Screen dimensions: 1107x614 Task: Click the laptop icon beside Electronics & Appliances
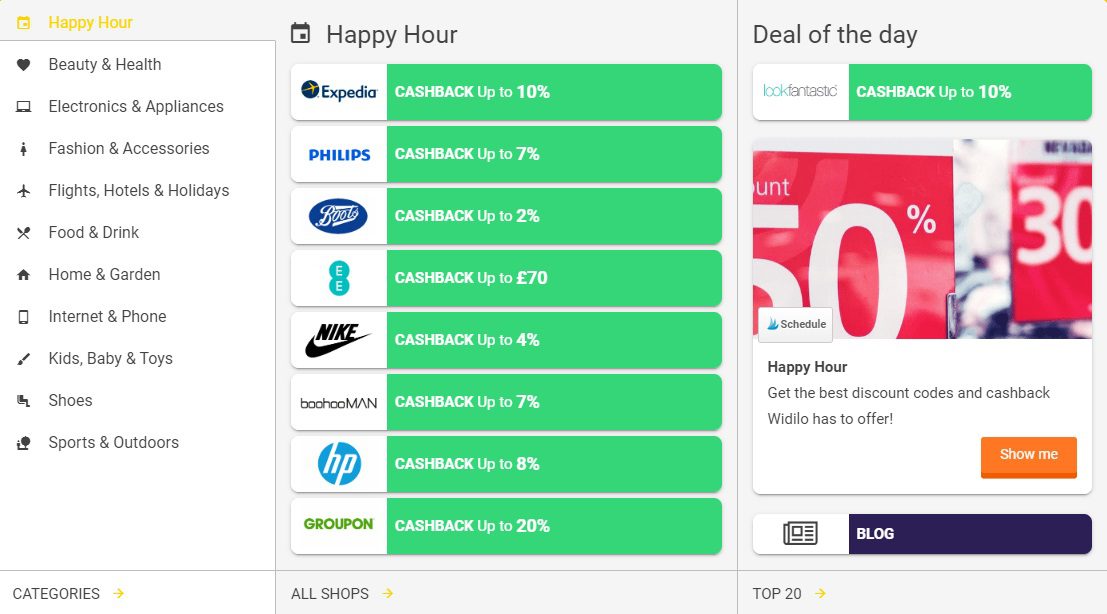(23, 106)
